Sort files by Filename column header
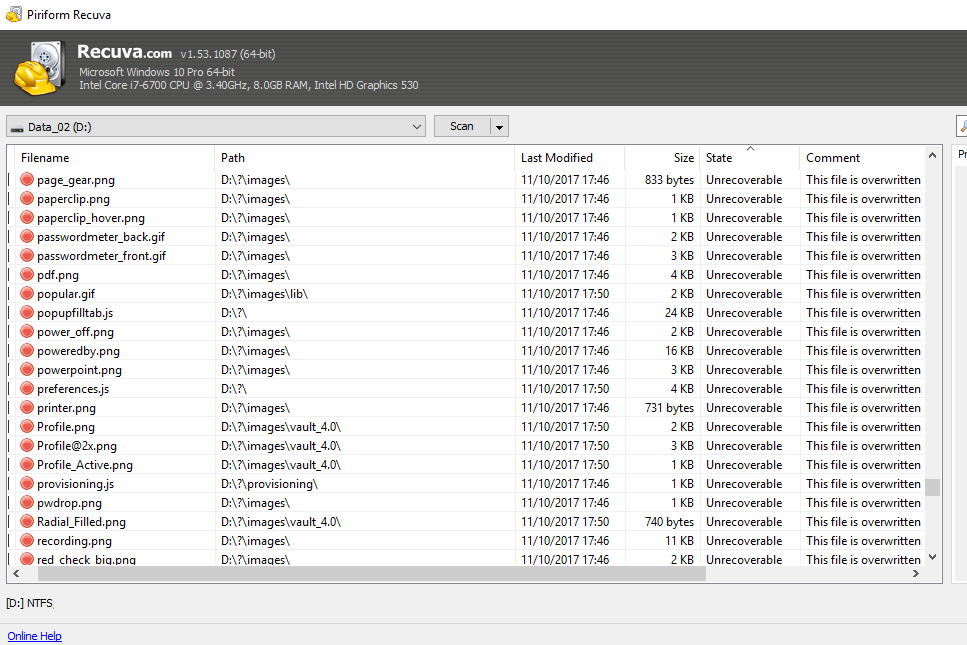The image size is (967, 645). (x=45, y=158)
